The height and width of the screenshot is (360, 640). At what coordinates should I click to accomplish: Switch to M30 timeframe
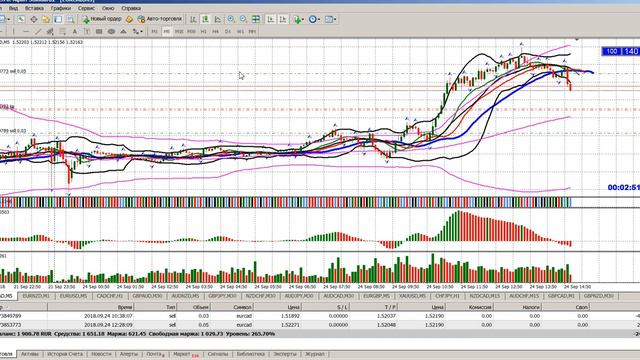coord(191,31)
